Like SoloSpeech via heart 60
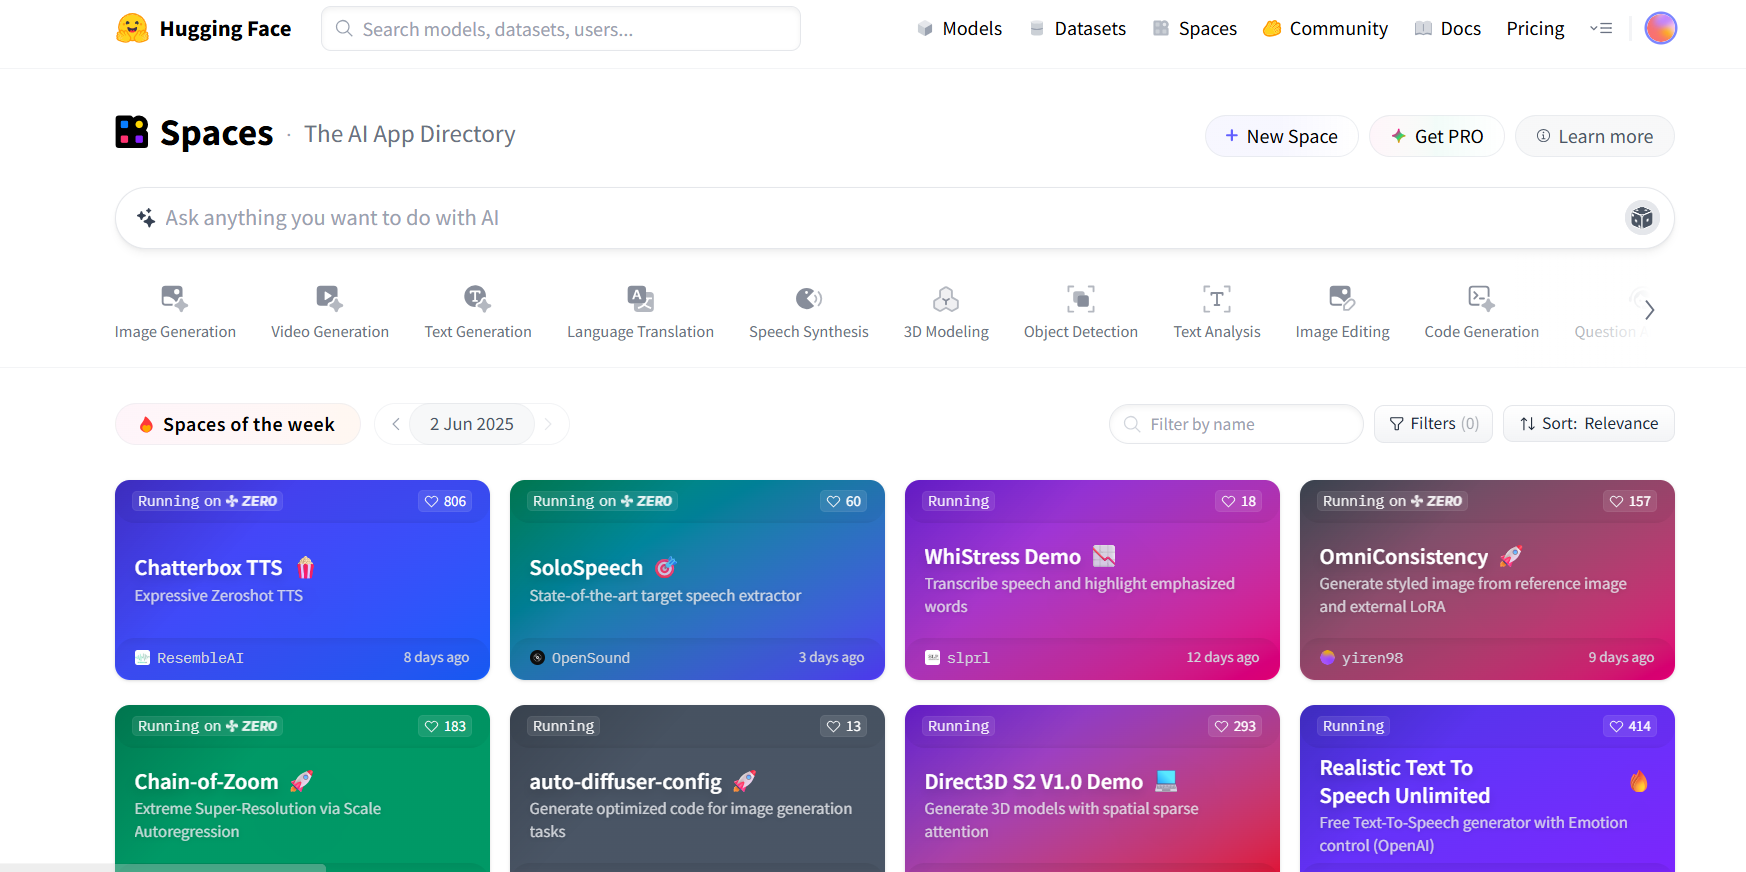The width and height of the screenshot is (1746, 872). tap(843, 501)
